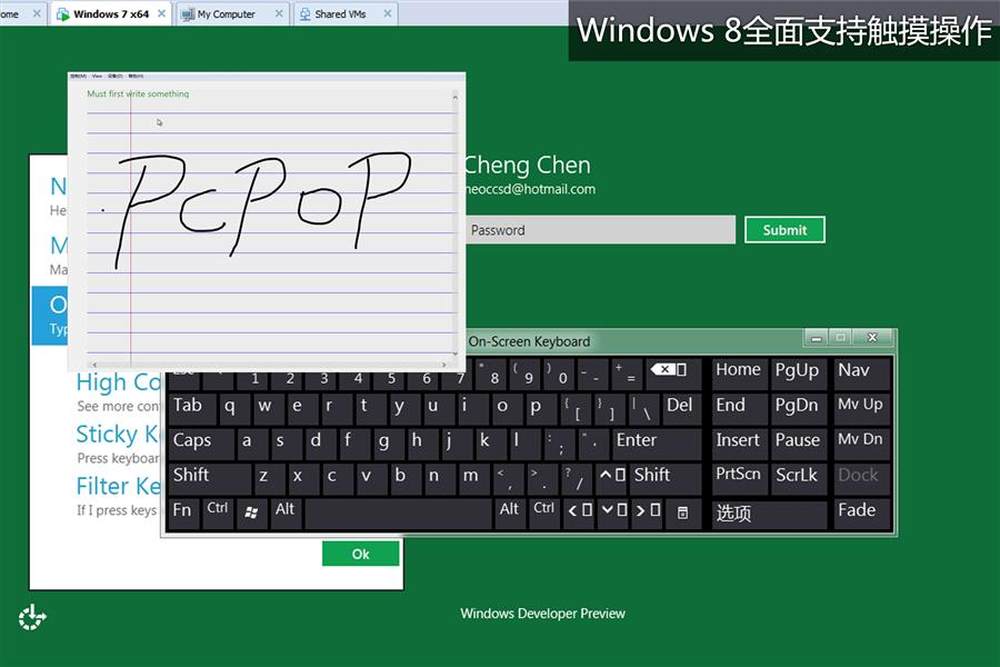This screenshot has height=667, width=1000.
Task: Click the 'Must first write something' text
Action: click(x=138, y=94)
